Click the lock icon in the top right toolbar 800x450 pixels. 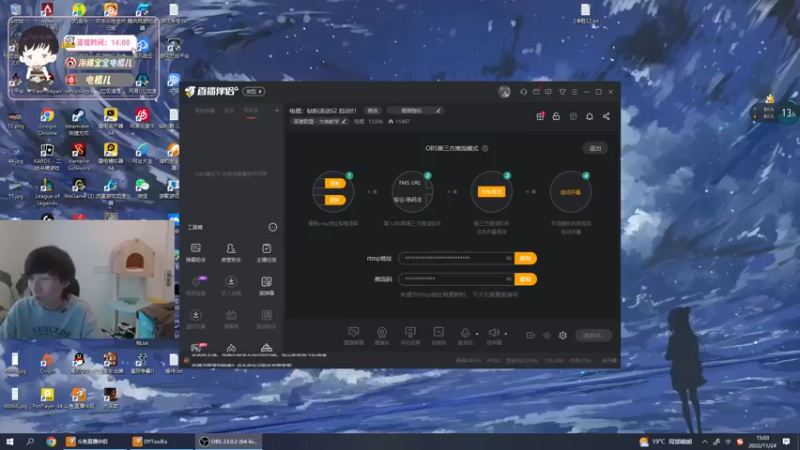click(x=556, y=116)
